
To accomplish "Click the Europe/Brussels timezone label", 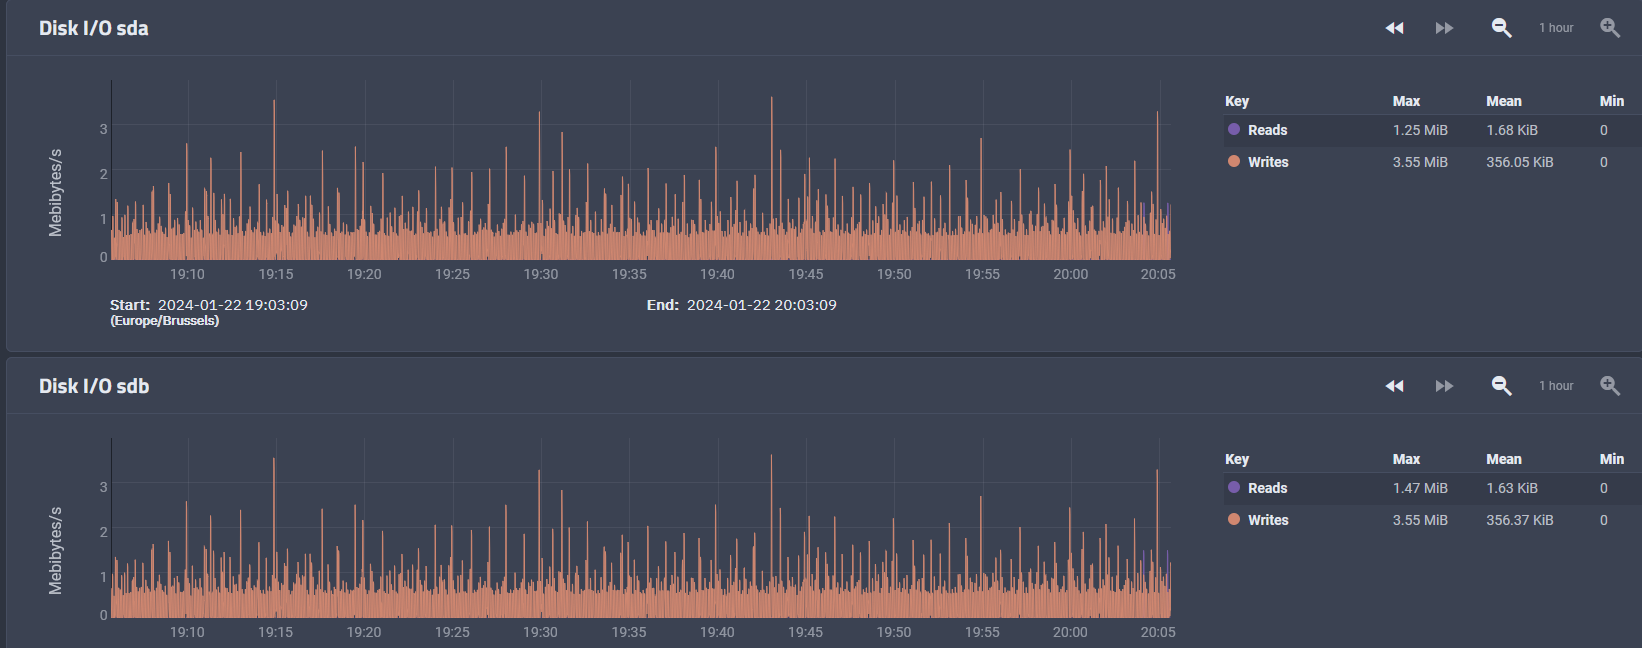I will (x=165, y=321).
